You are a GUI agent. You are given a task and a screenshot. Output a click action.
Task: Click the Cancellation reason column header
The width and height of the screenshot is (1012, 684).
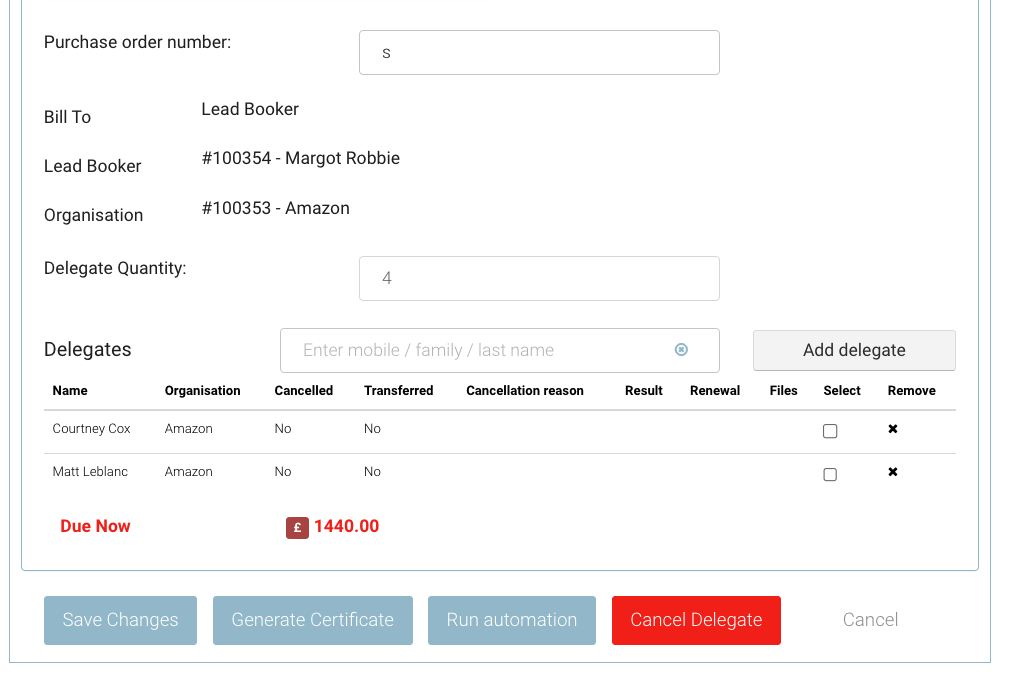(524, 391)
